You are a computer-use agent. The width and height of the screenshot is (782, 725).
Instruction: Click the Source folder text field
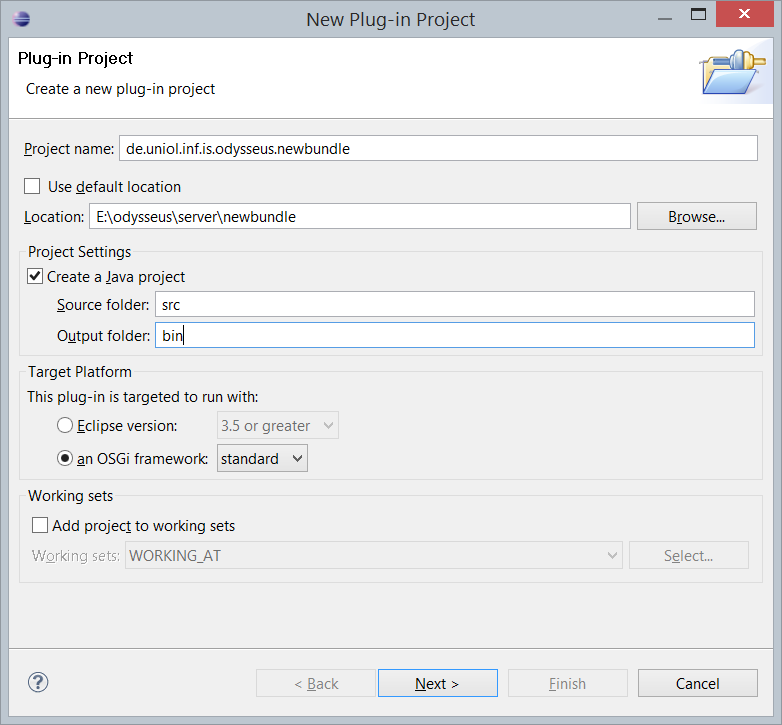(455, 304)
